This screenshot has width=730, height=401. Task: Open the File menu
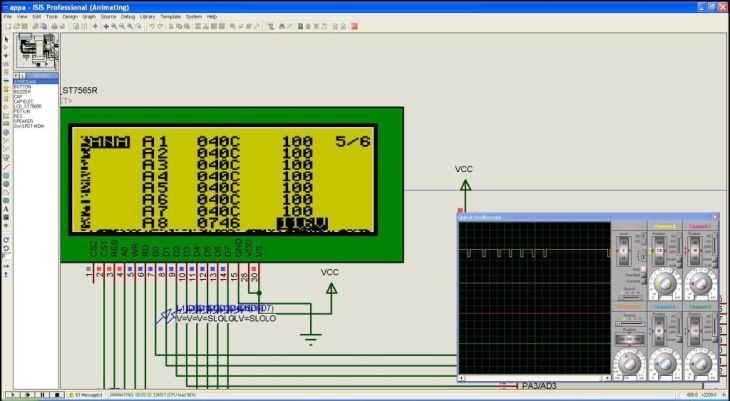click(x=7, y=16)
